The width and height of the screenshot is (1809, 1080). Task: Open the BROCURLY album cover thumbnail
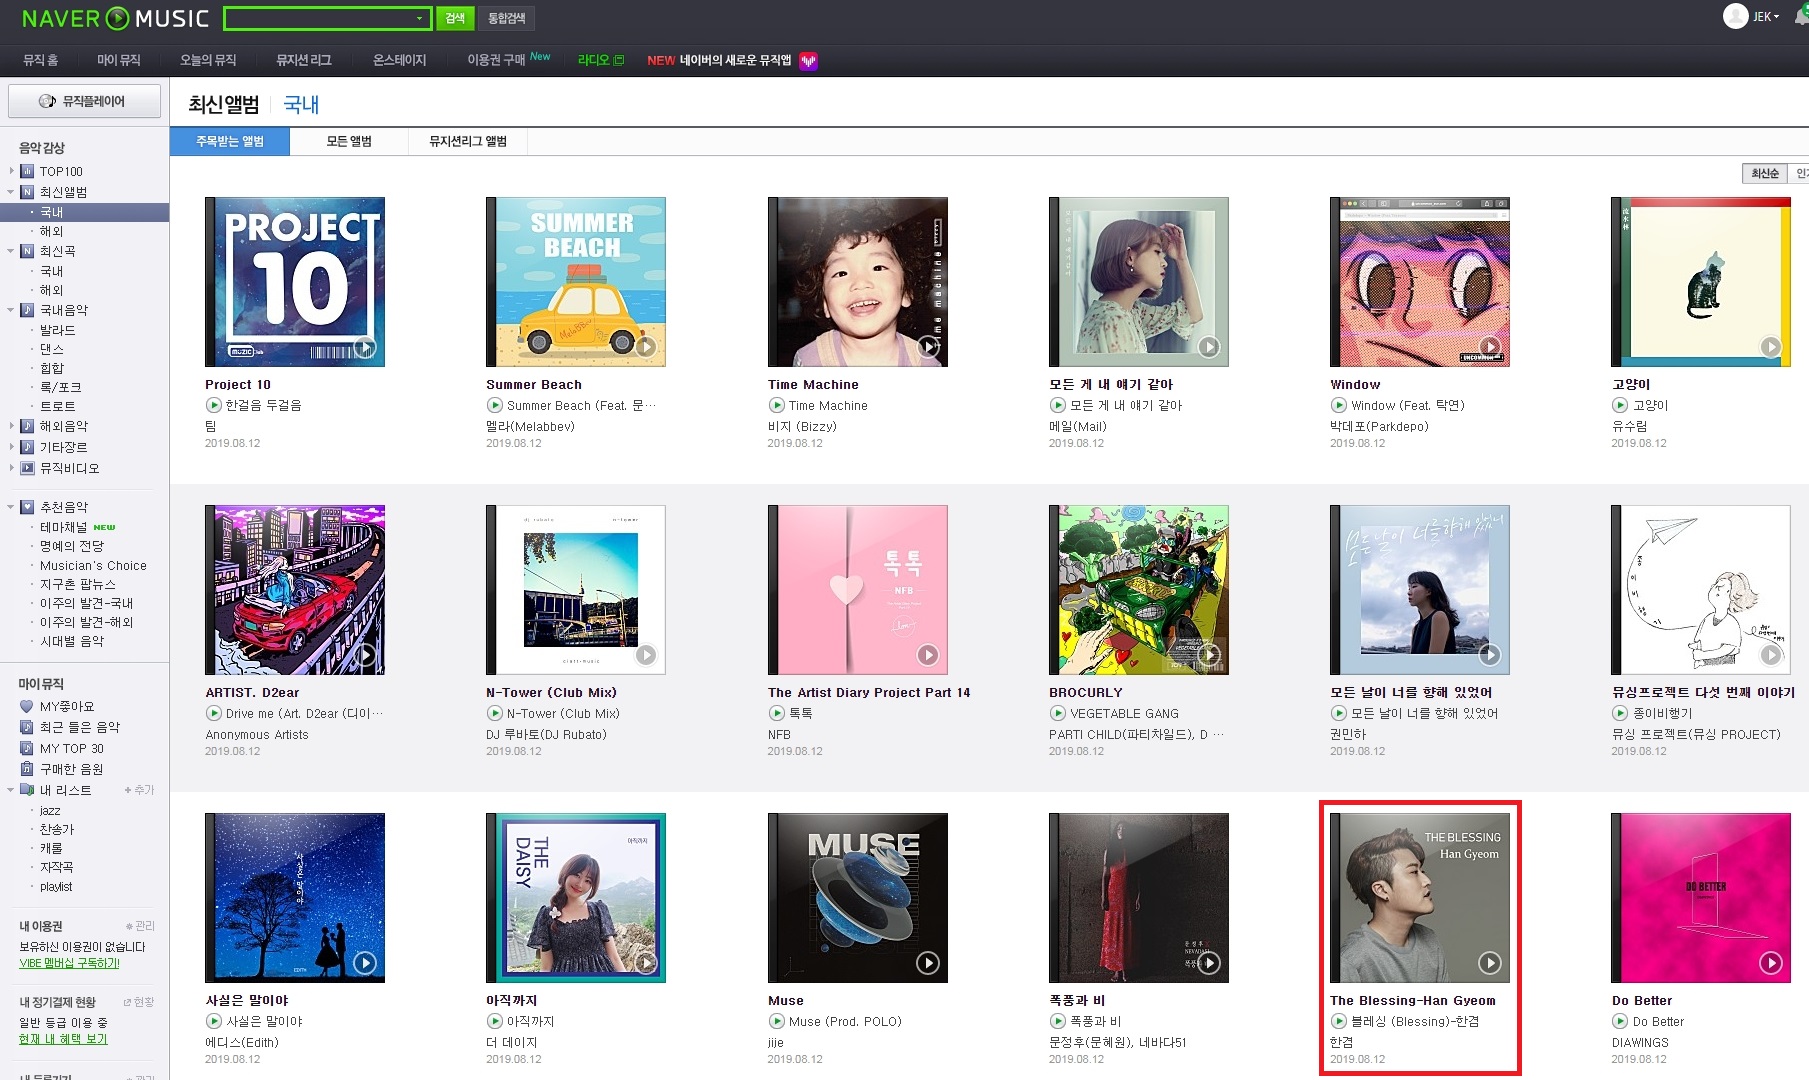point(1138,590)
